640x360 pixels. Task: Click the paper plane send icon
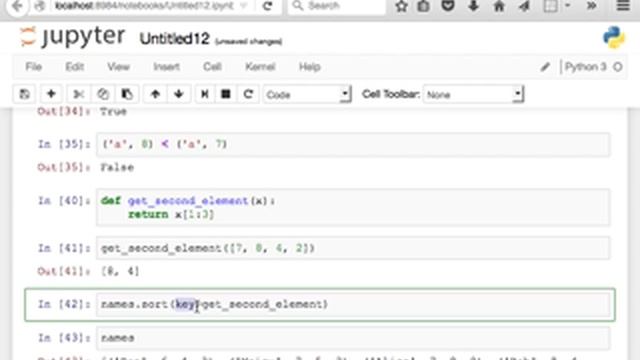click(524, 6)
